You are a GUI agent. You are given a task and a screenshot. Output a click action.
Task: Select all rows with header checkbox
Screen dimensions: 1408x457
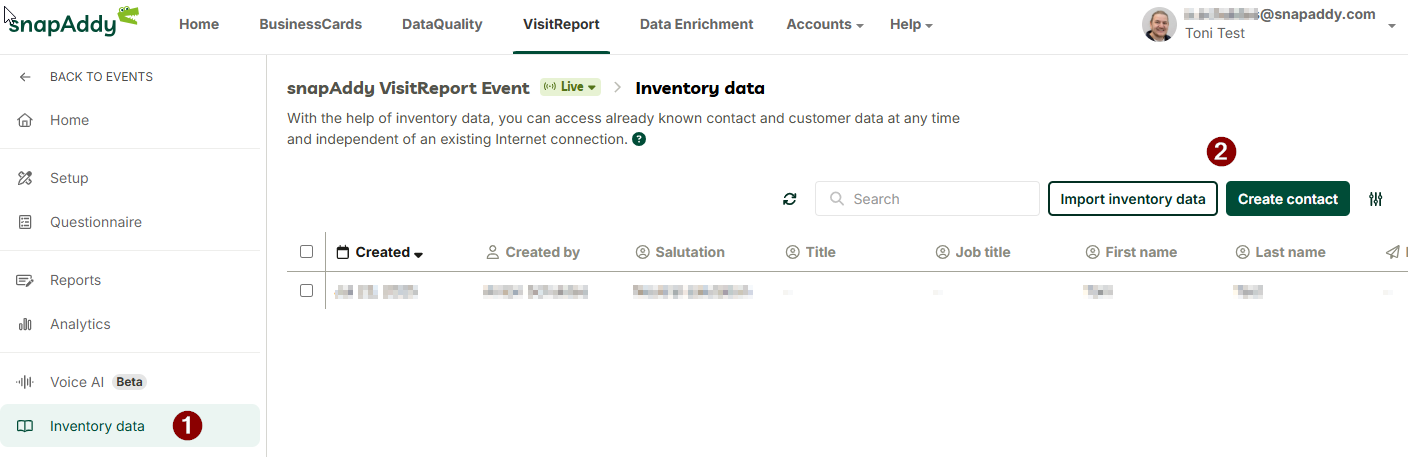coord(307,252)
